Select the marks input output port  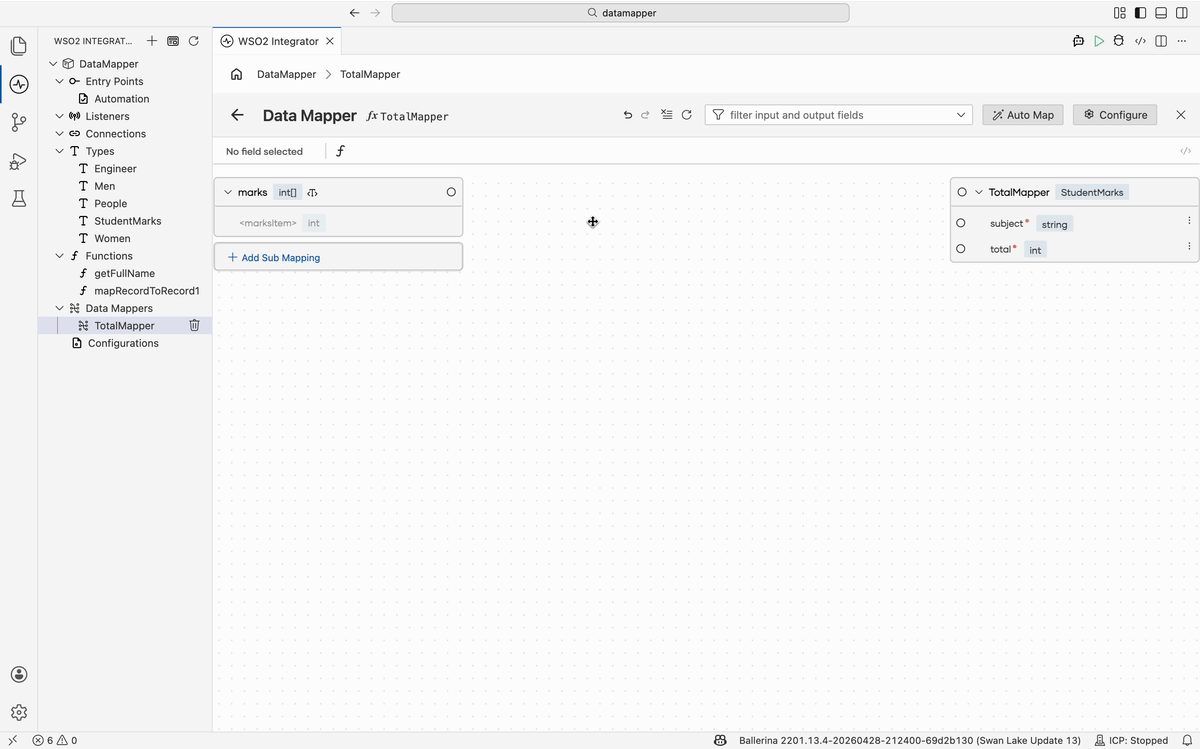pos(451,192)
